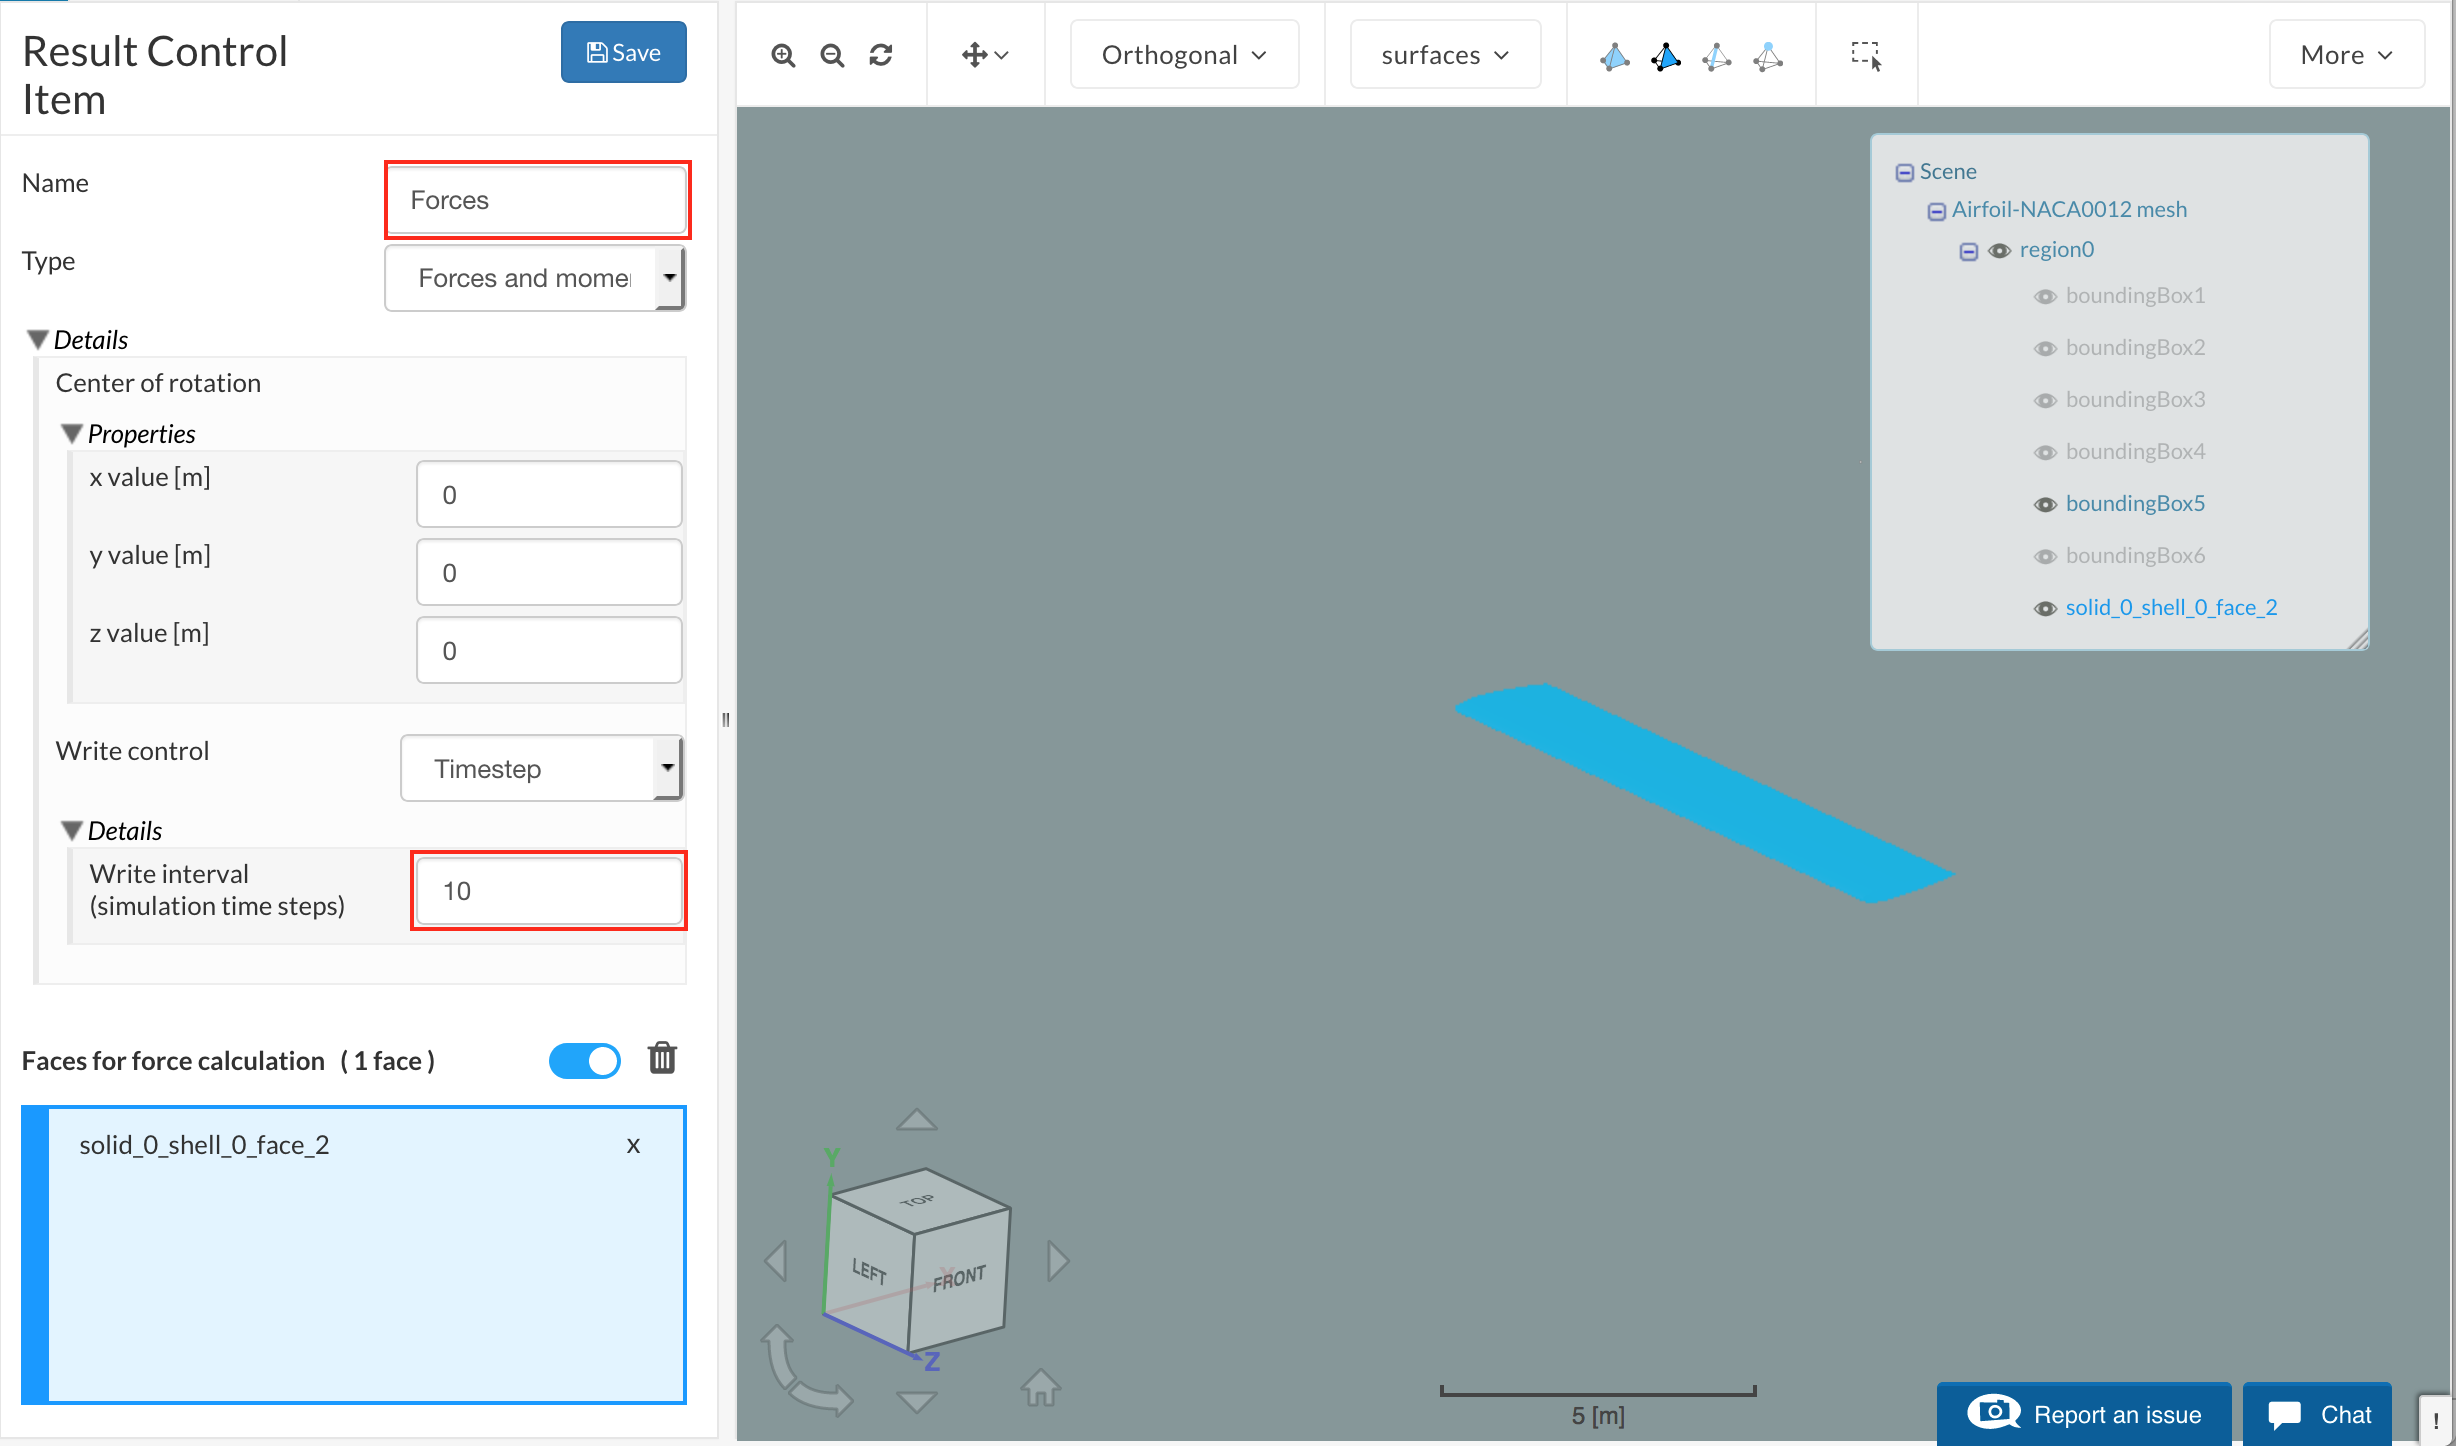Viewport: 2456px width, 1446px height.
Task: Open the More menu
Action: coord(2346,55)
